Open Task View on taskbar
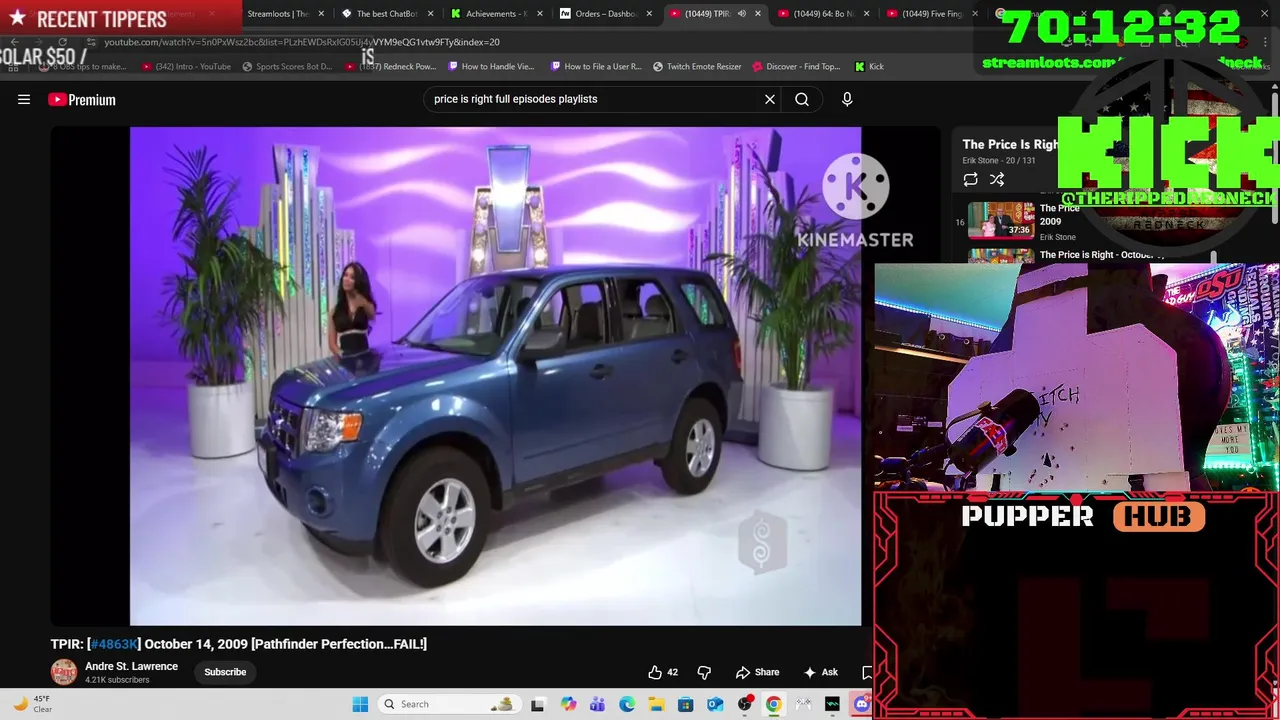Viewport: 1280px width, 720px height. point(537,704)
